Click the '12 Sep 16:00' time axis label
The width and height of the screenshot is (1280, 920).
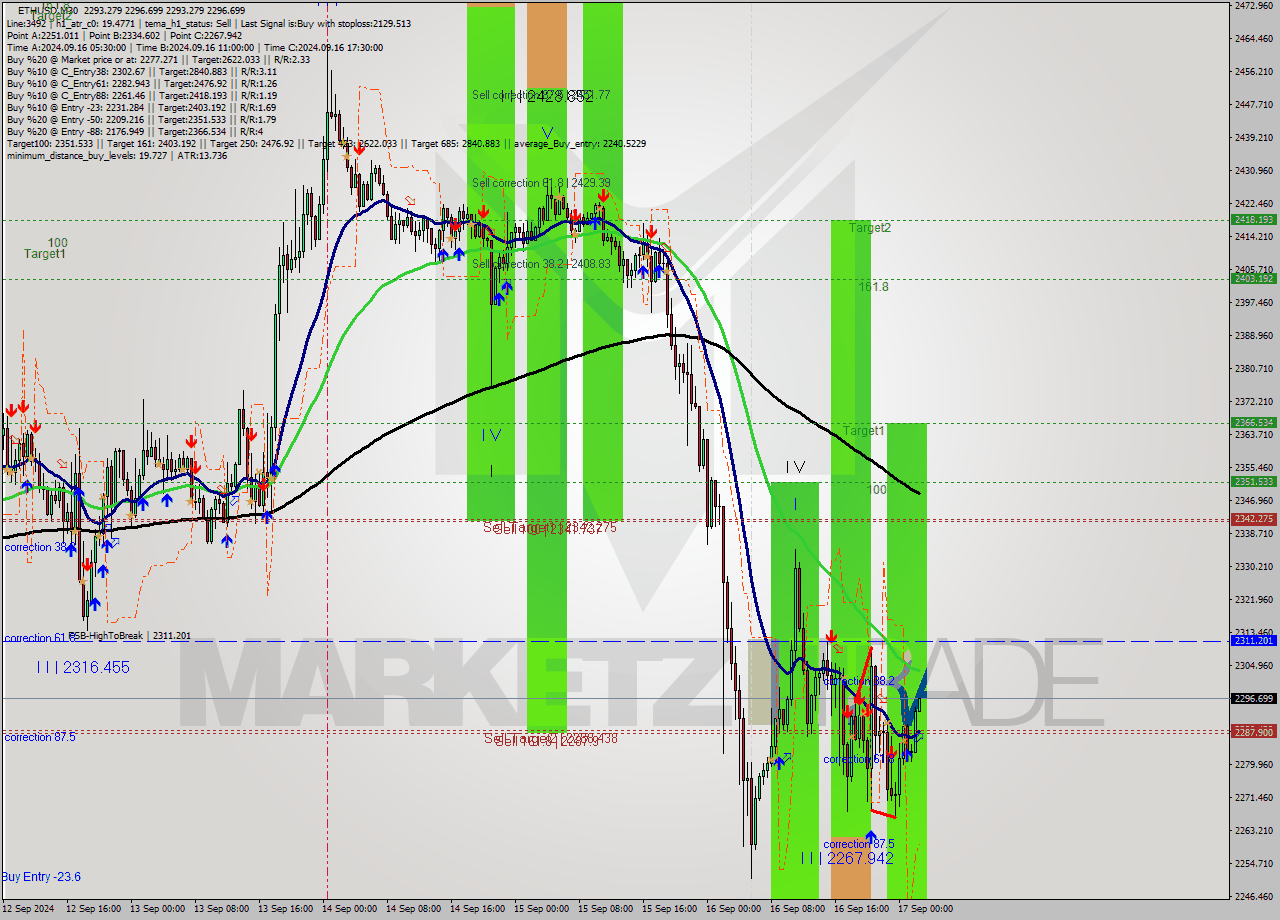[x=94, y=909]
